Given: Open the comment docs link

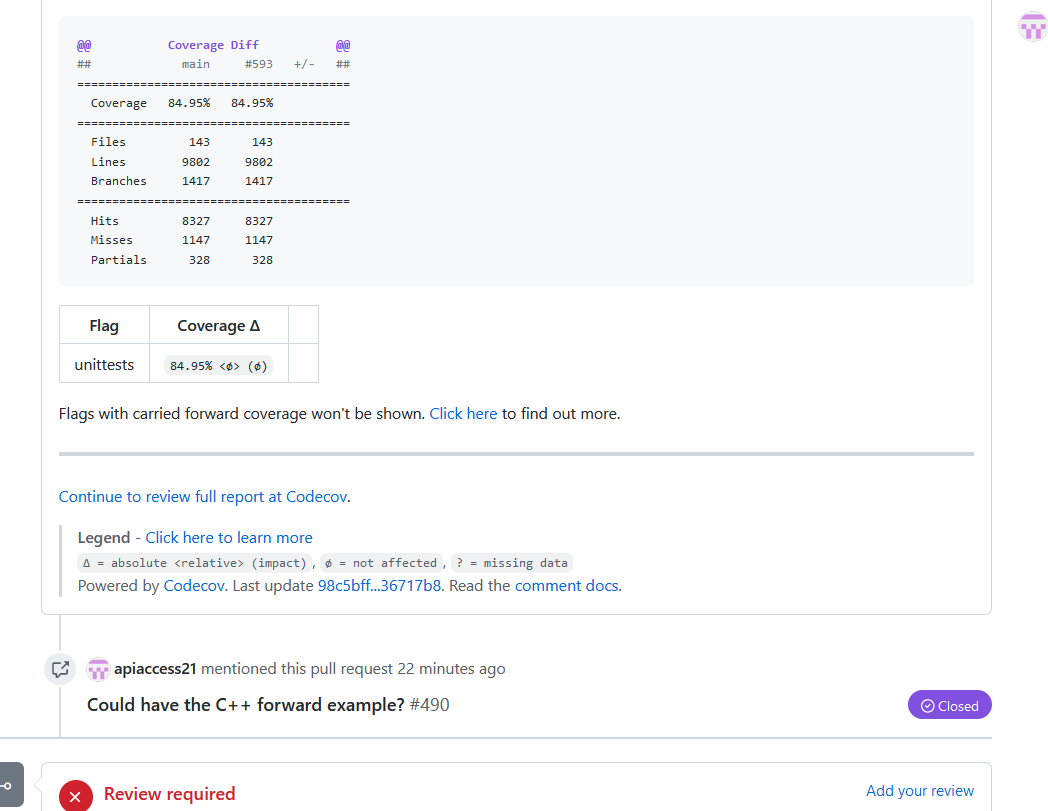Looking at the screenshot, I should (x=567, y=585).
